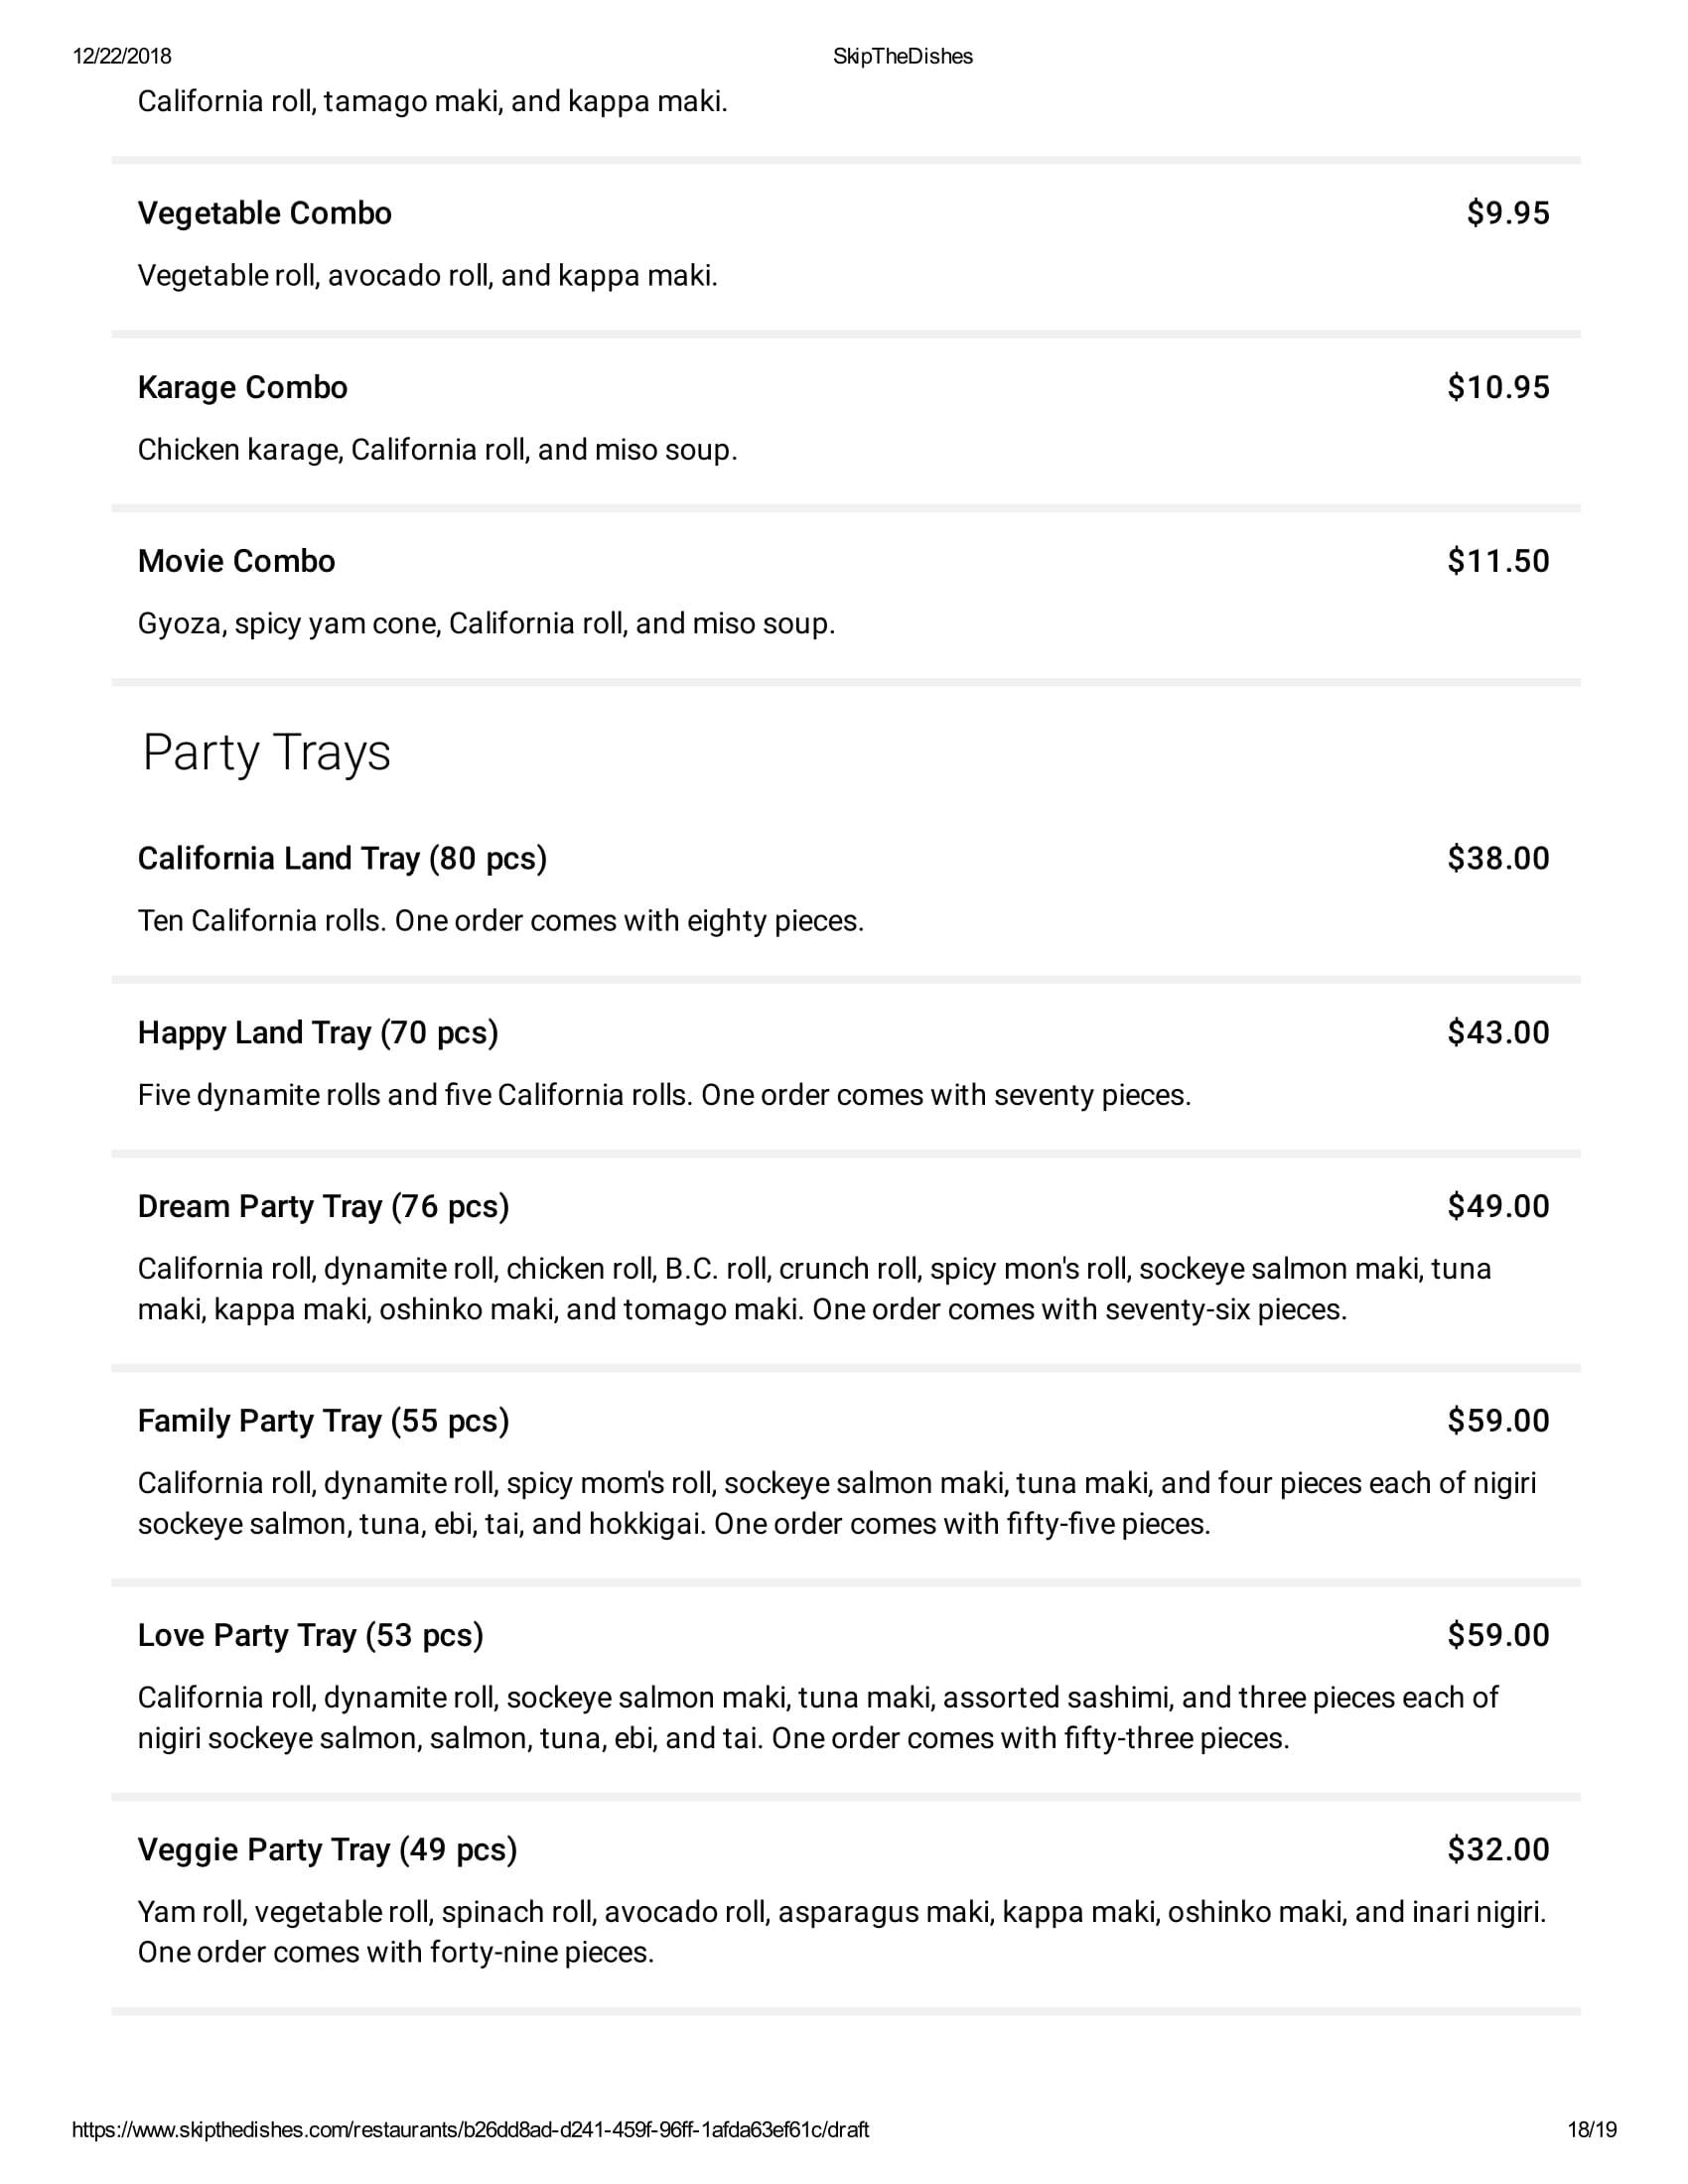Viewport: 1688px width, 2184px height.
Task: Open the Movie Combo item
Action: click(236, 561)
